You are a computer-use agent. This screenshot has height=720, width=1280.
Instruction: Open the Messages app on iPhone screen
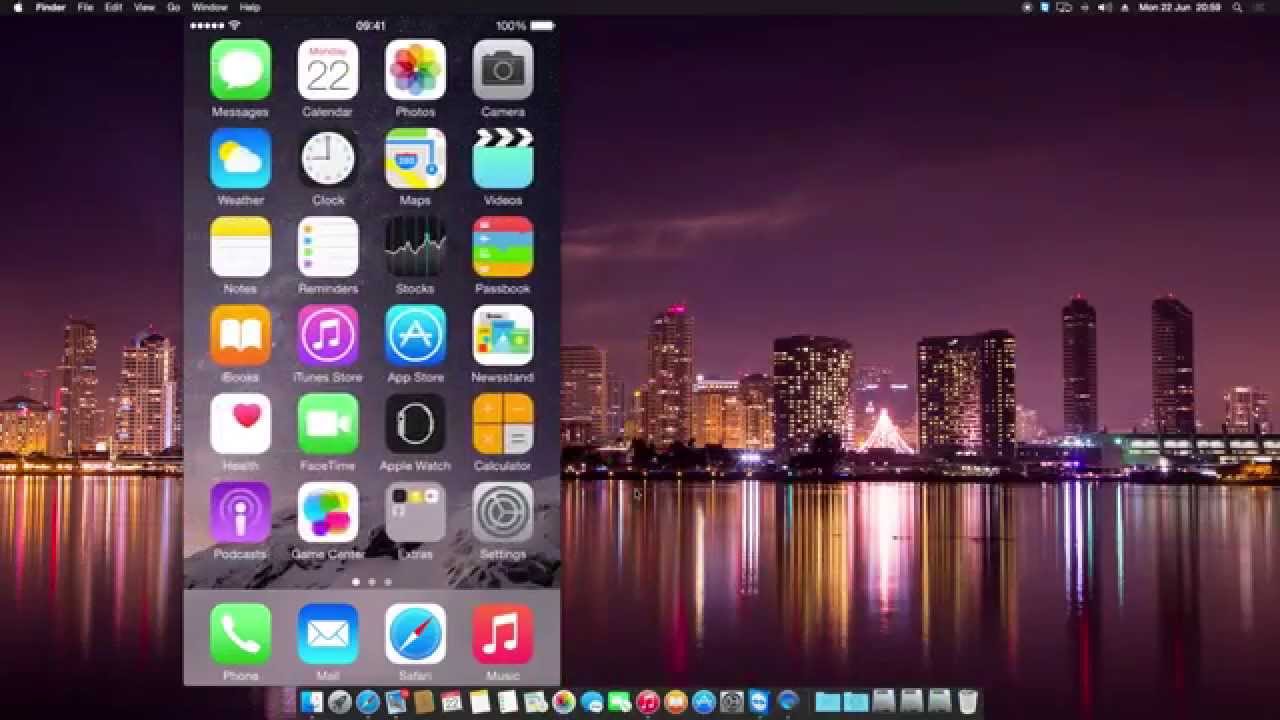(x=240, y=69)
